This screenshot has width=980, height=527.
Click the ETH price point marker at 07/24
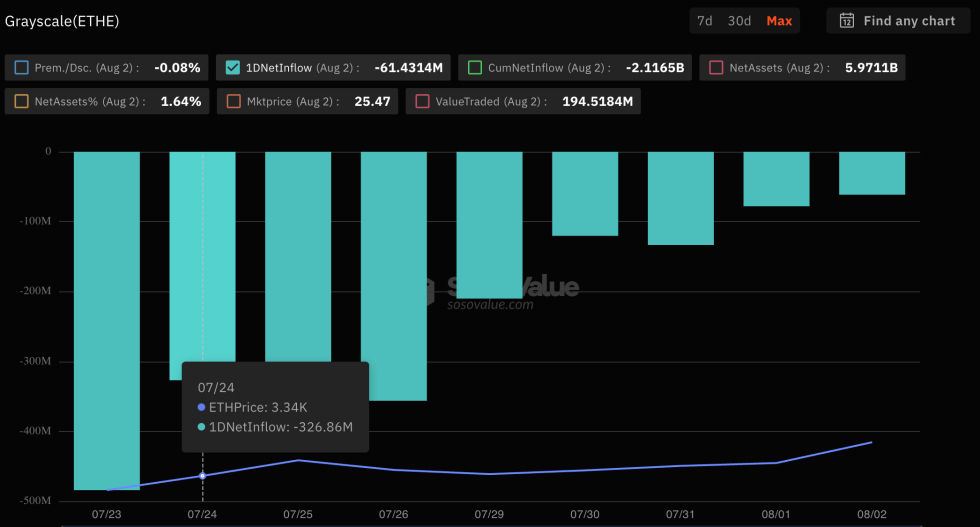pos(202,476)
